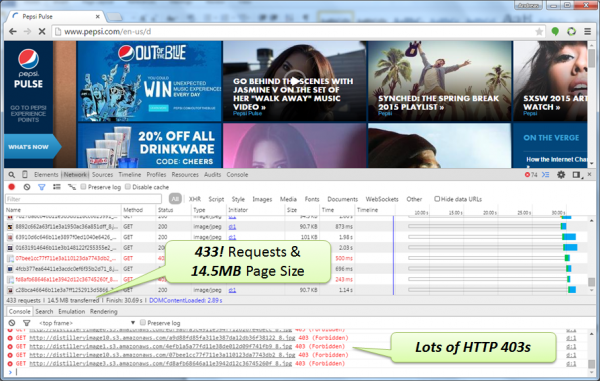Click the console filter funnel icon
The image size is (600, 381).
[x=26, y=323]
